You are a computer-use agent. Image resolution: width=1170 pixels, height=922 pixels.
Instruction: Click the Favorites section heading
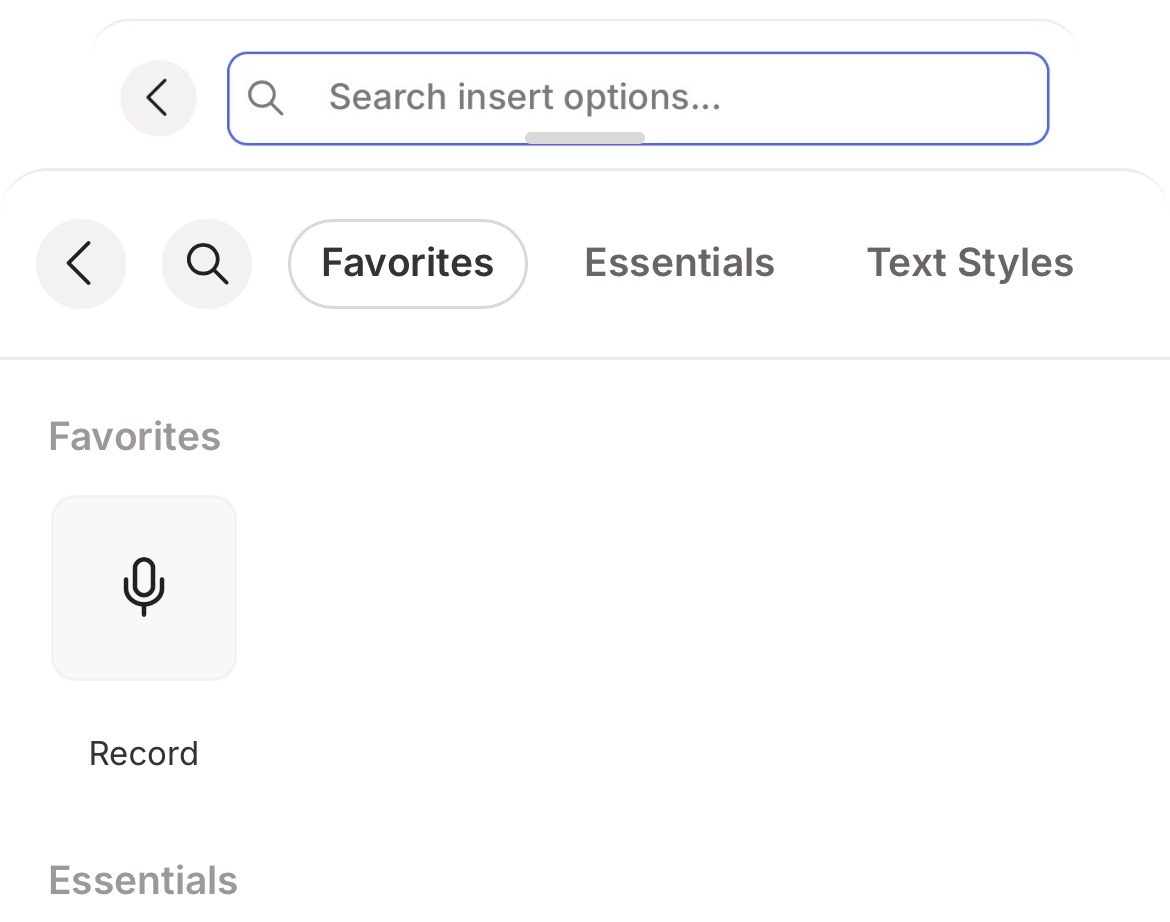click(135, 437)
